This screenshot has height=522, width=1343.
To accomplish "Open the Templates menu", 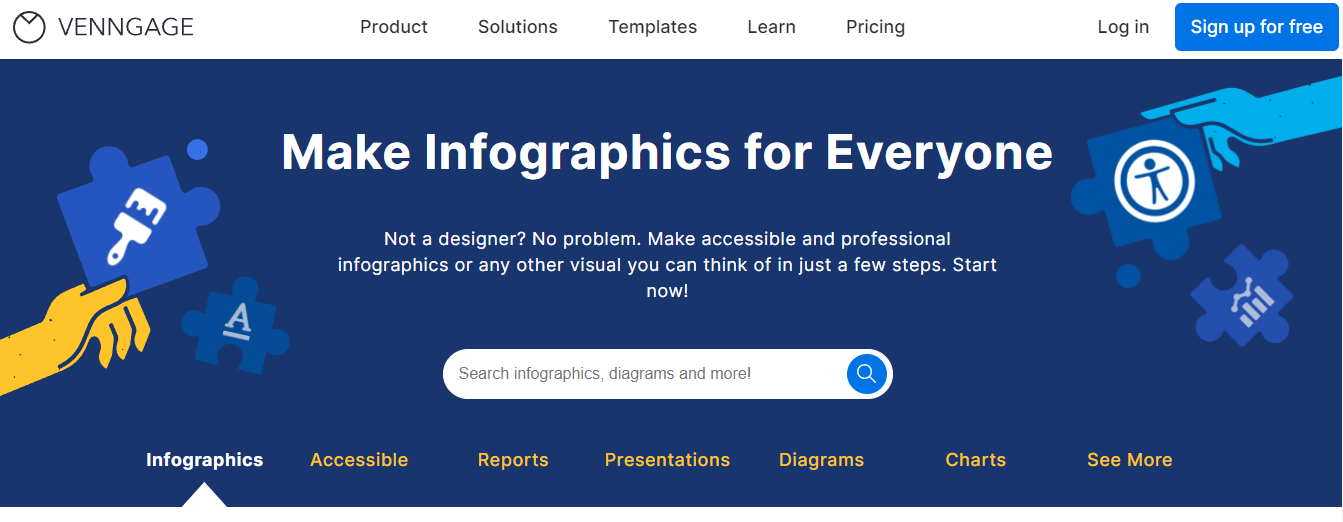I will [653, 27].
